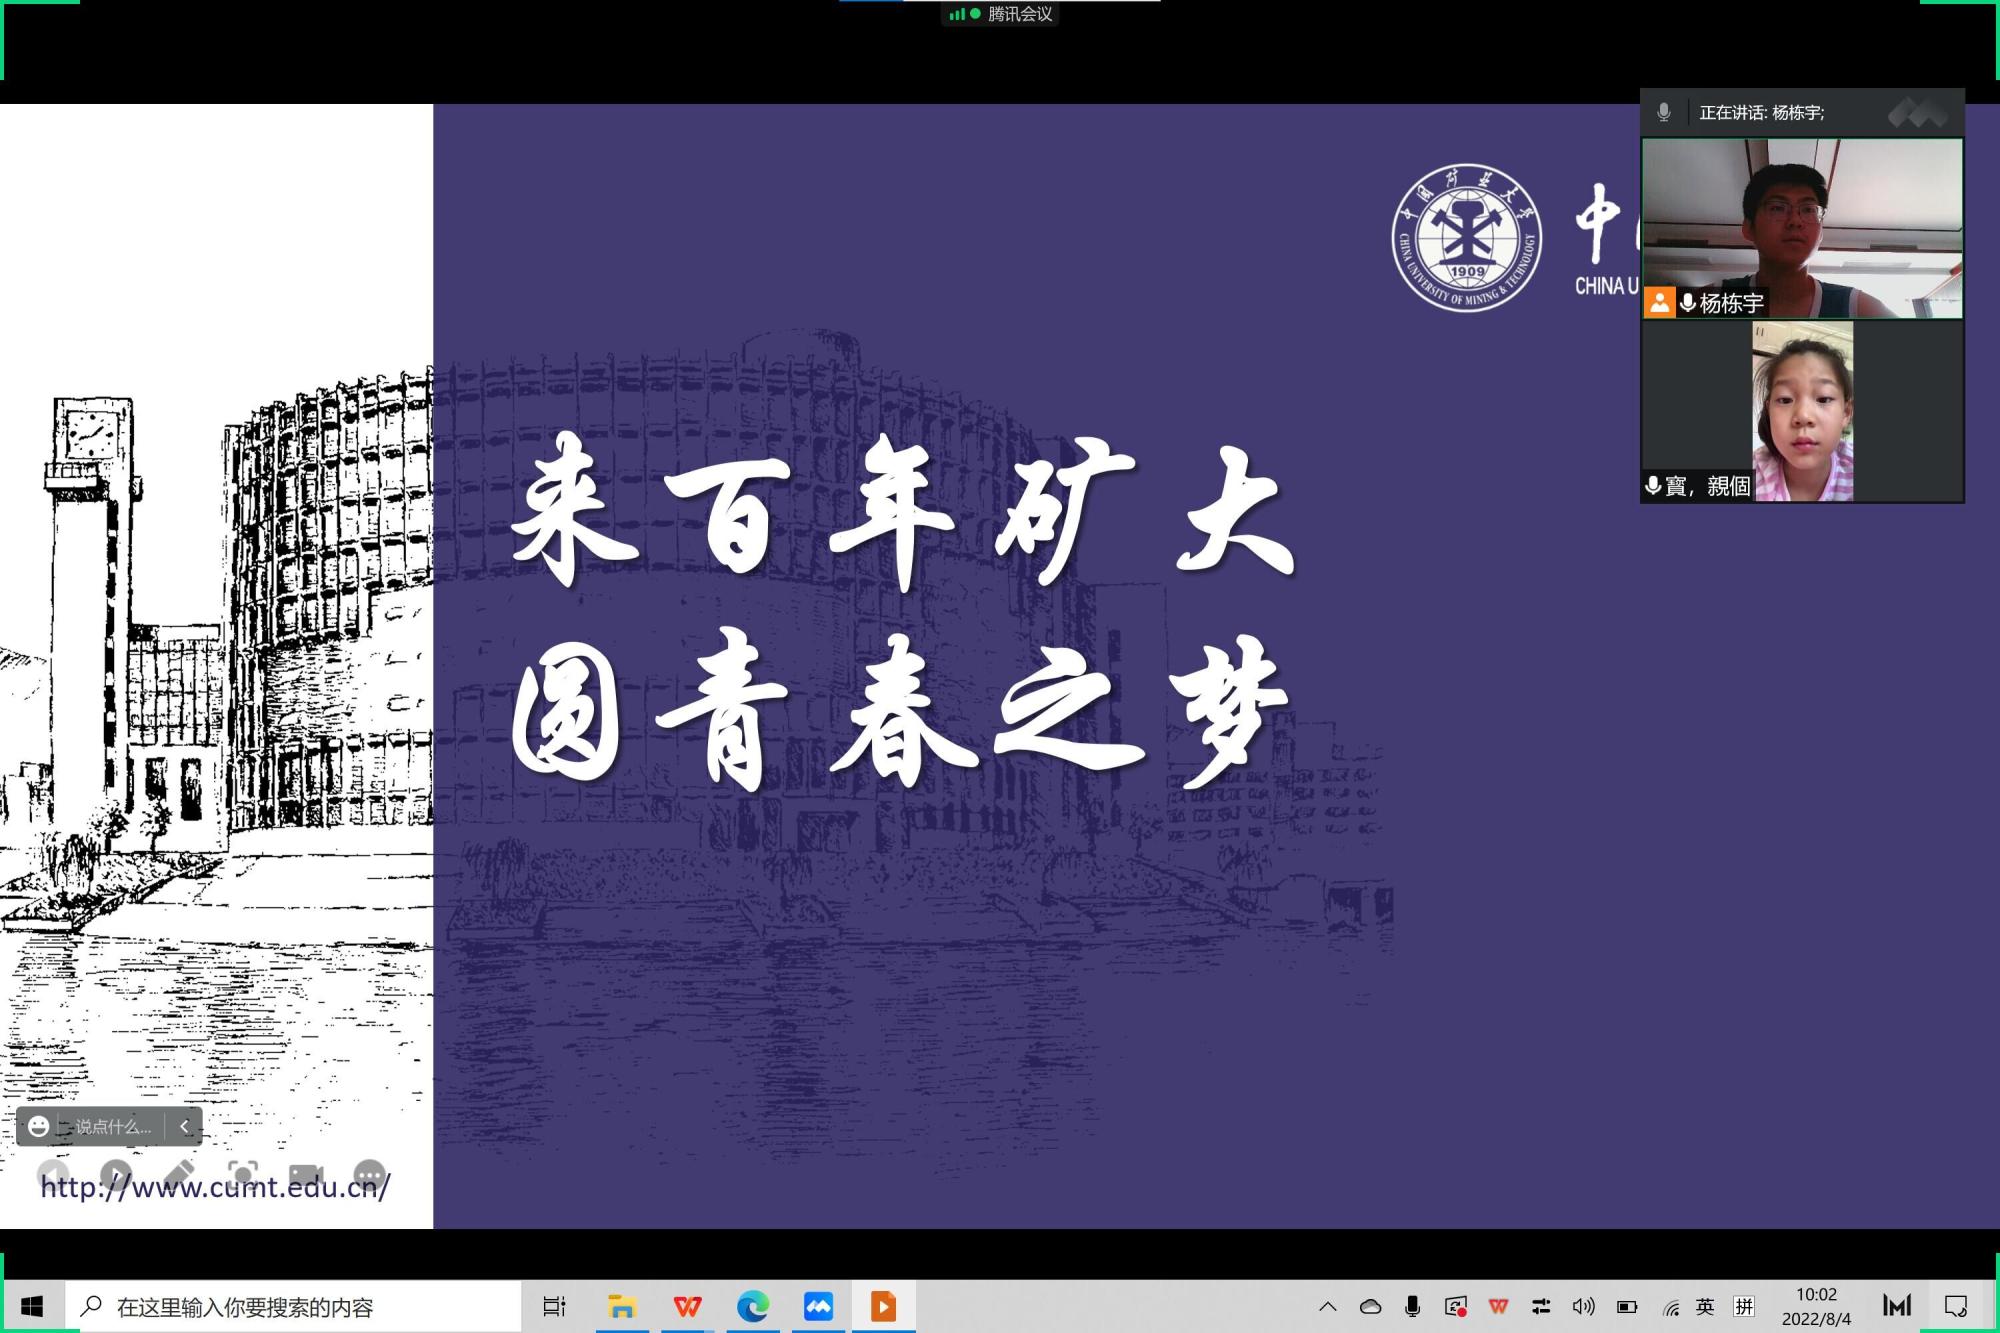Open the 腾讯会议 top status bar
This screenshot has width=2000, height=1333.
(x=1000, y=14)
